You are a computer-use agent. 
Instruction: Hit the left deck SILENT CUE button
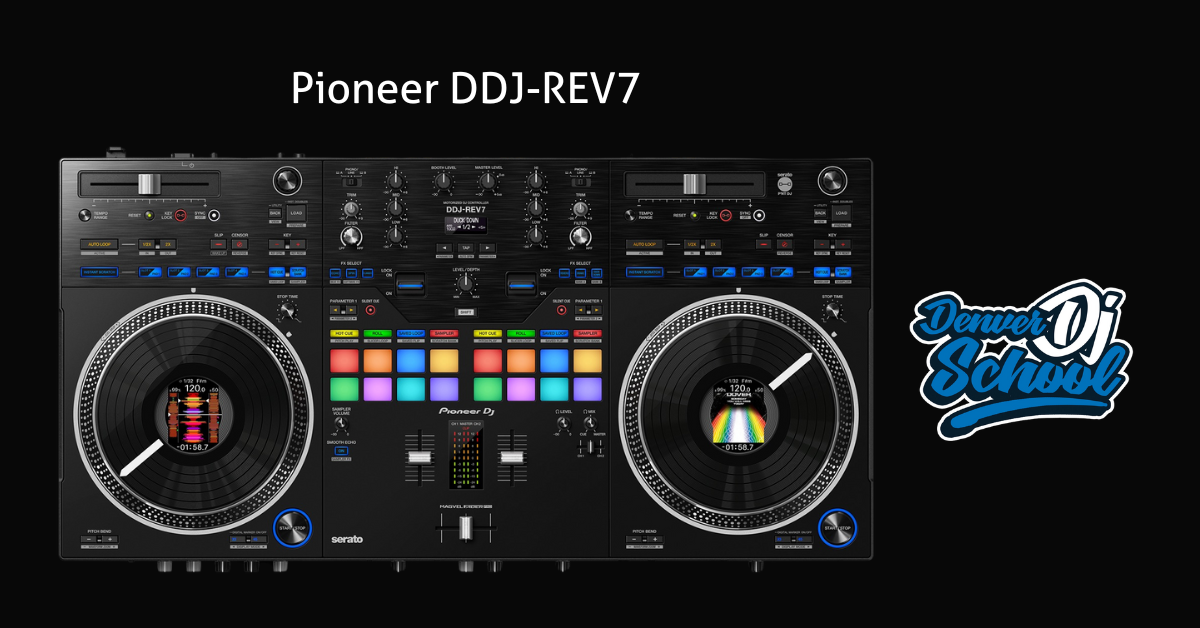370,310
